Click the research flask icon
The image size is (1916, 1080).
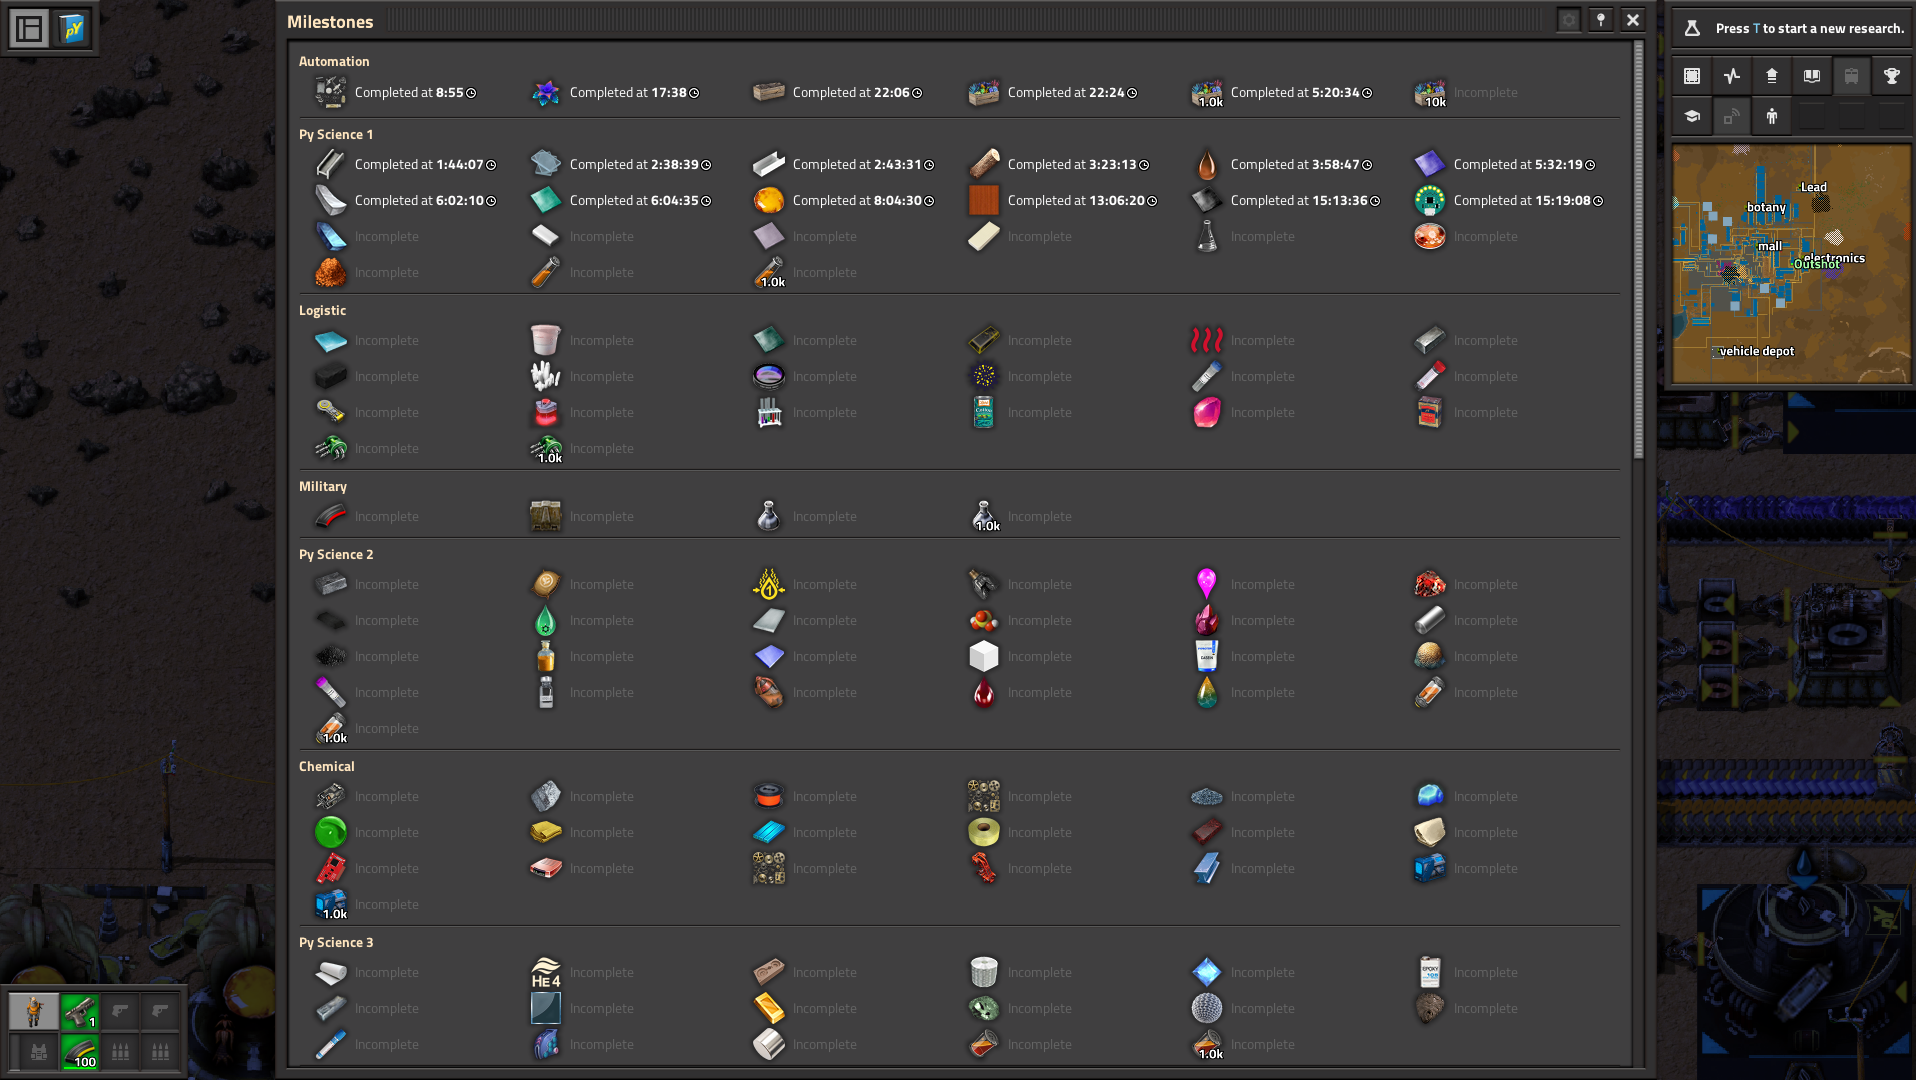pos(1692,28)
